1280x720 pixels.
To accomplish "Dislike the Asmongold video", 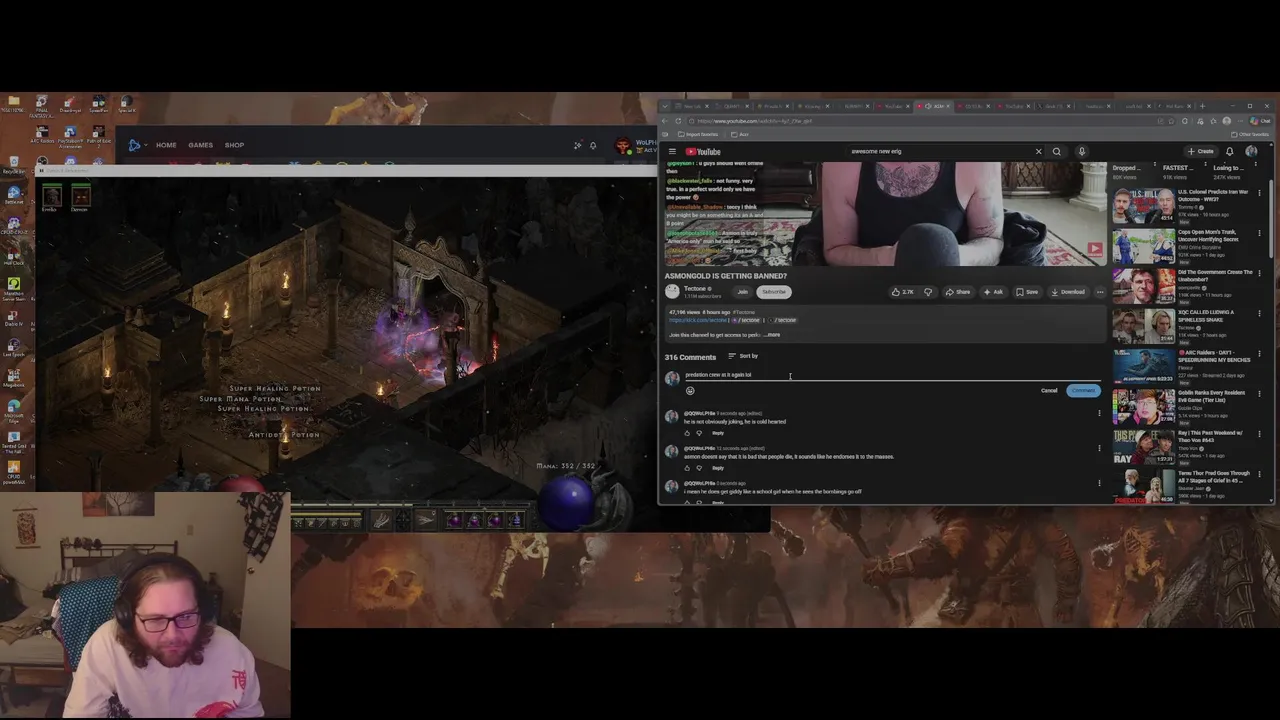I will pyautogui.click(x=928, y=292).
